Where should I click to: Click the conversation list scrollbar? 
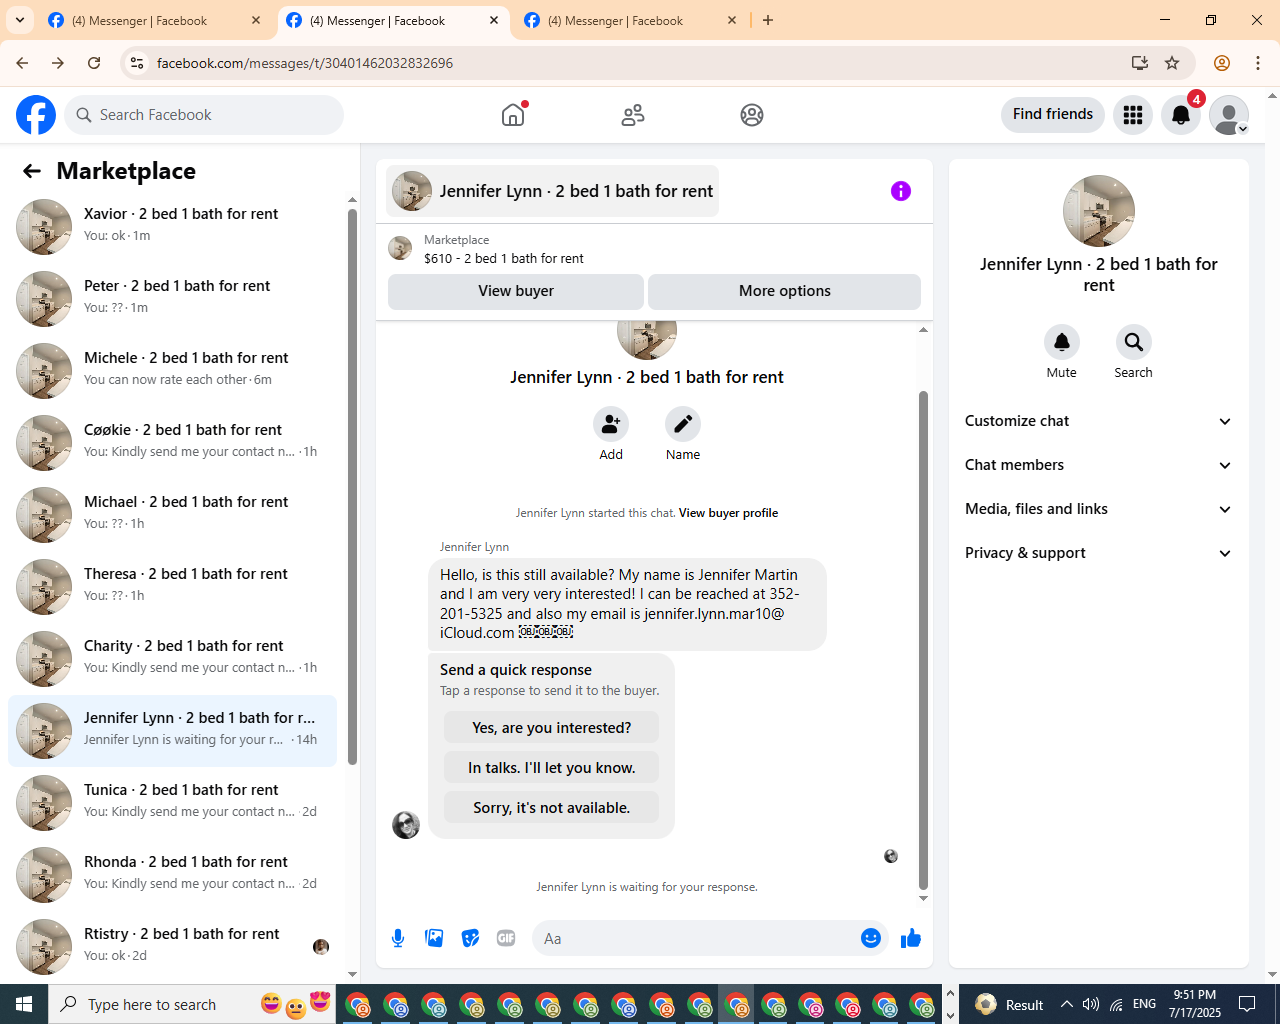tap(352, 487)
